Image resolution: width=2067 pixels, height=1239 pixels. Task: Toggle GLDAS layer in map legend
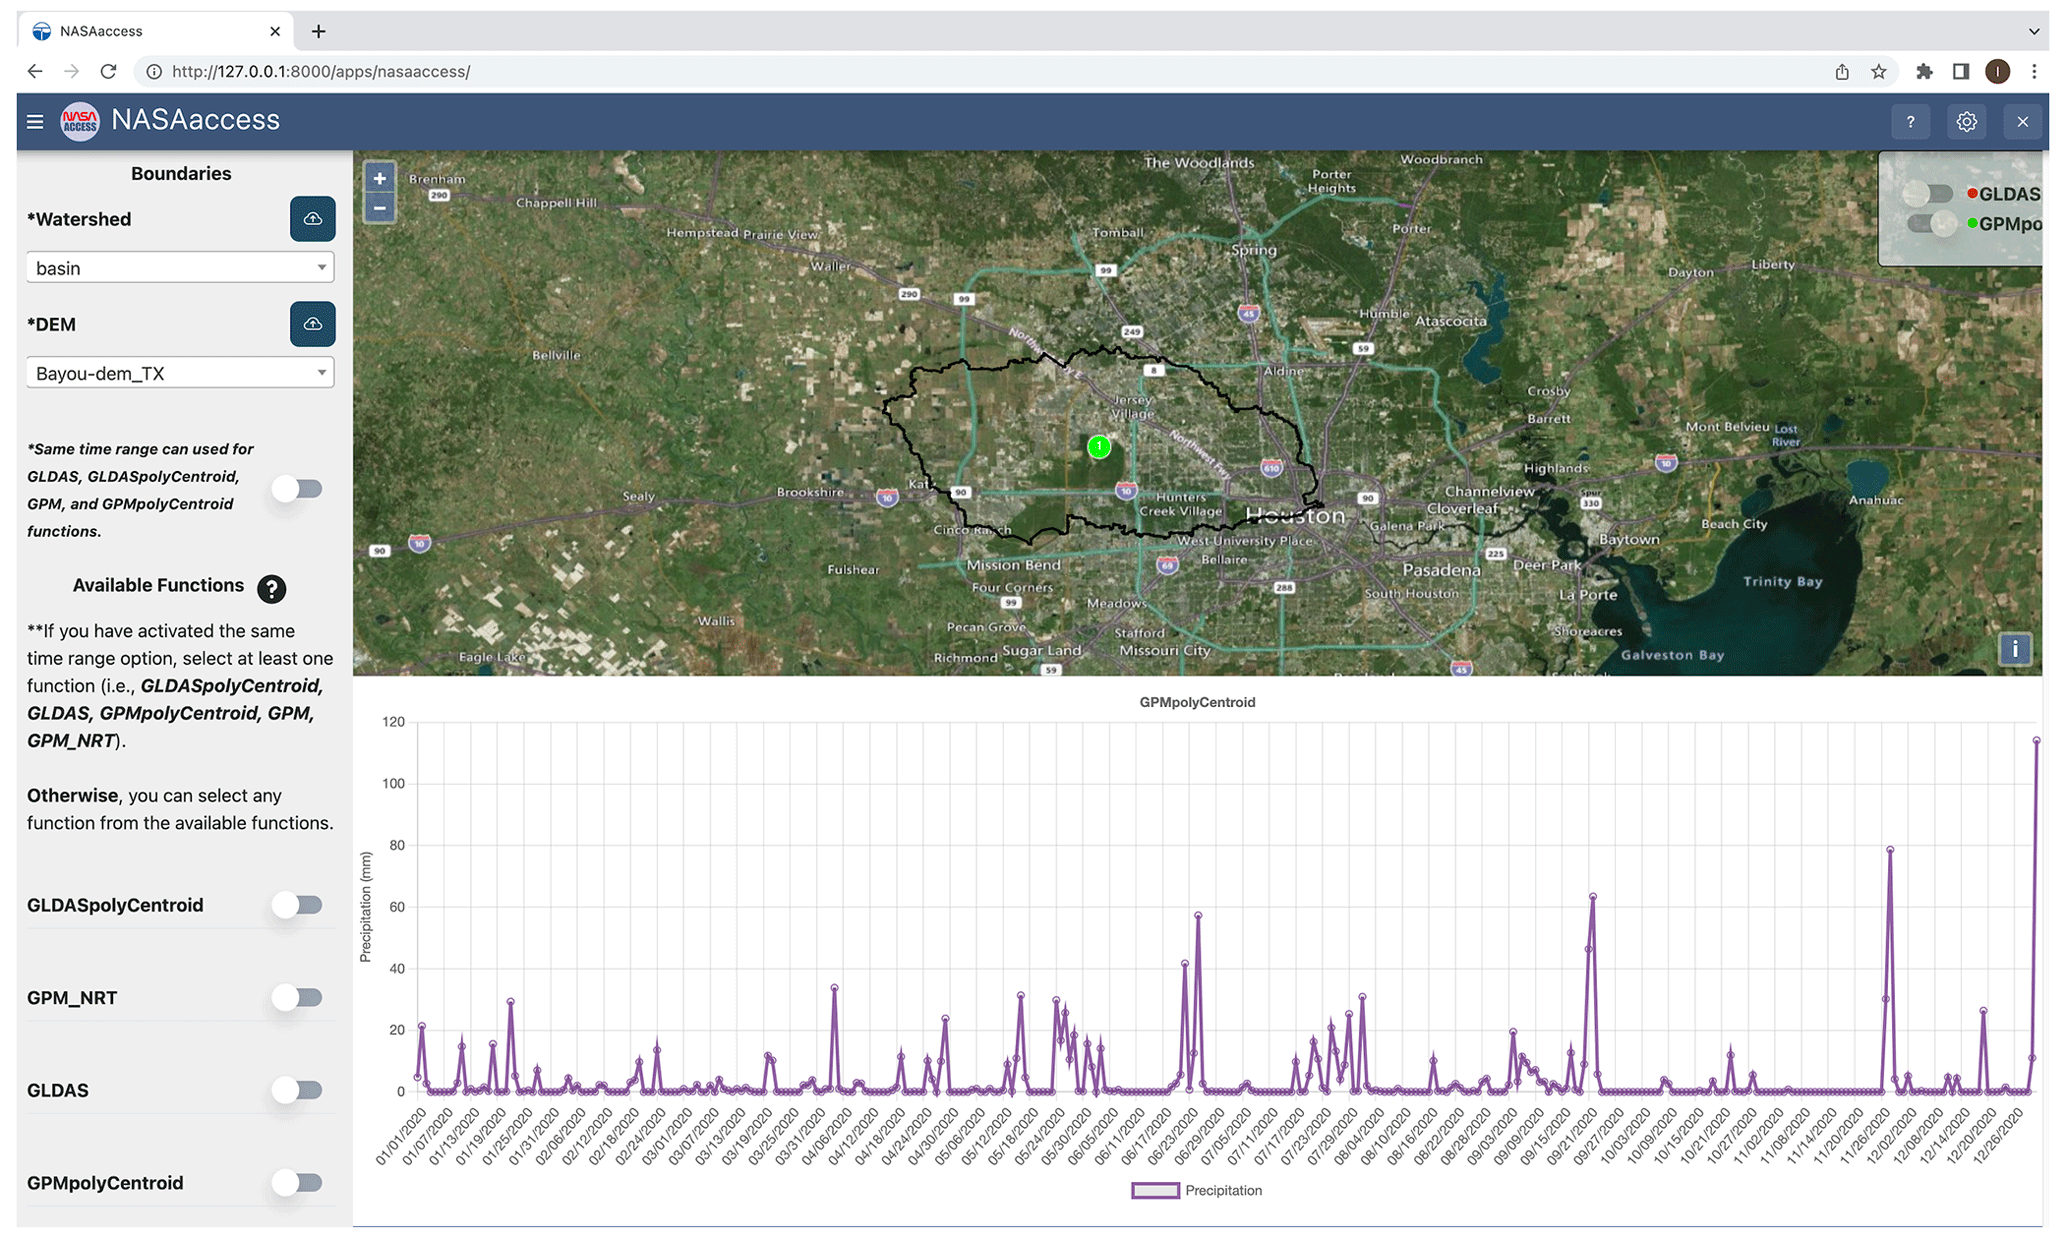1930,194
